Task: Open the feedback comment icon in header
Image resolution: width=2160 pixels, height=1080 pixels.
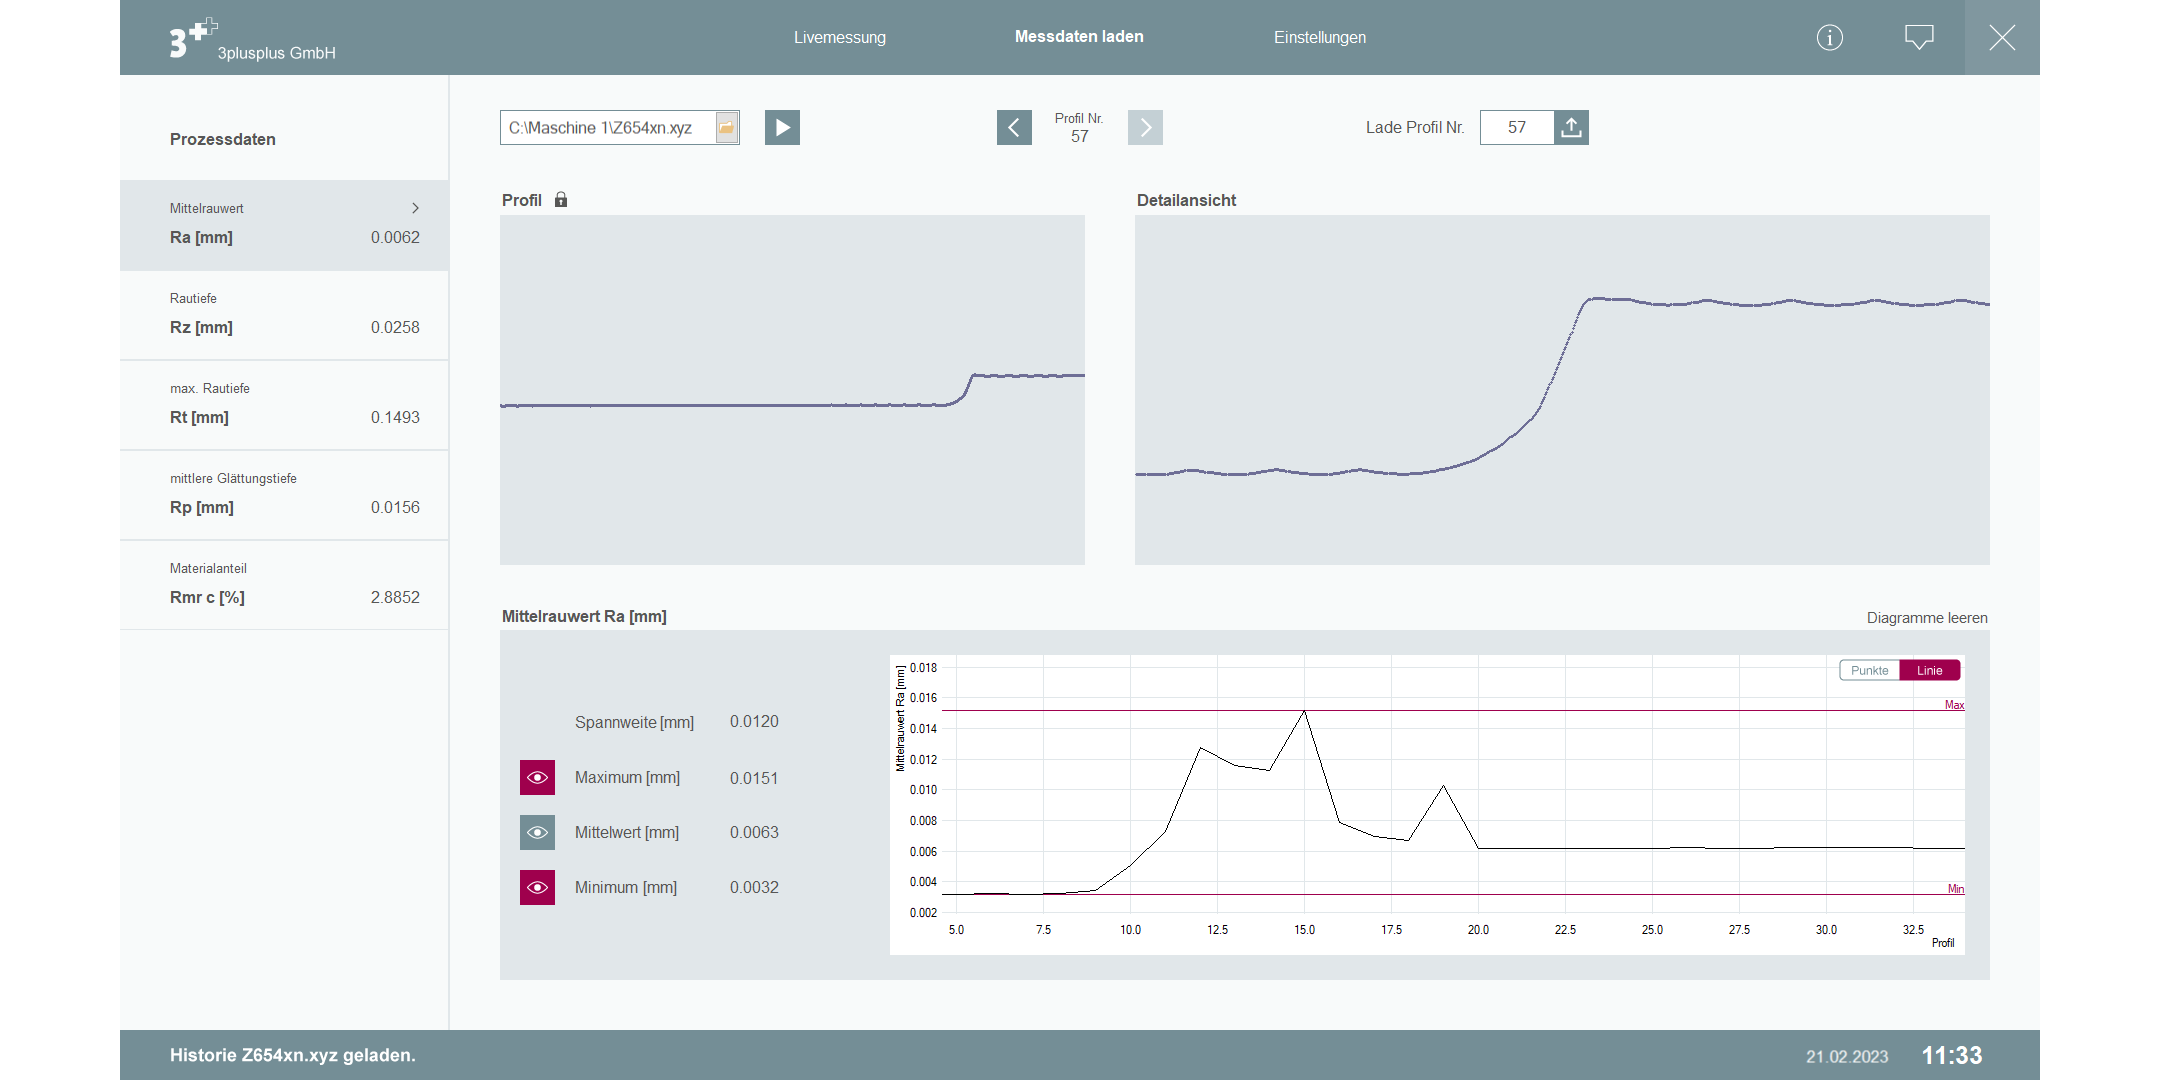Action: [1919, 38]
